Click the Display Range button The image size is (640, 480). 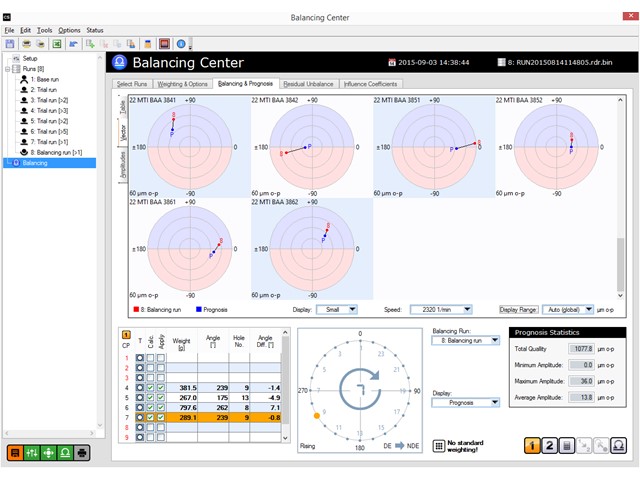[x=523, y=310]
